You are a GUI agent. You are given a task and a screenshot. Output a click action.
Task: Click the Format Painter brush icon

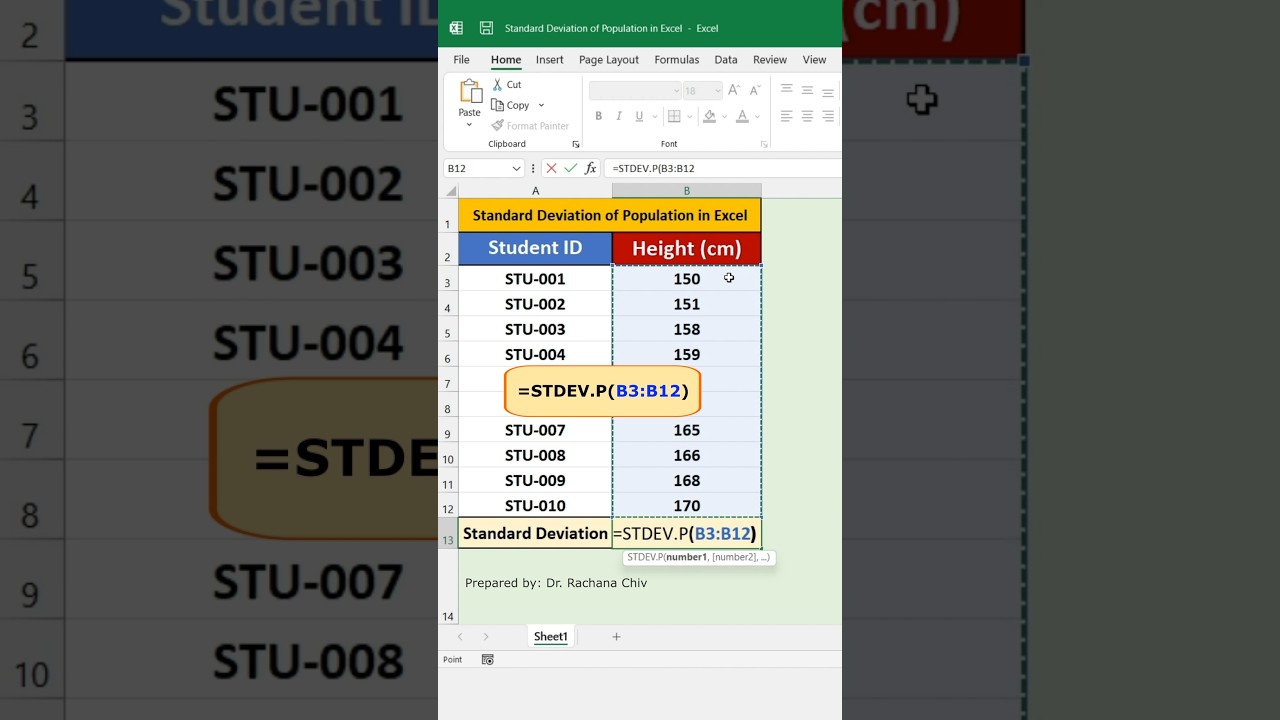(497, 126)
